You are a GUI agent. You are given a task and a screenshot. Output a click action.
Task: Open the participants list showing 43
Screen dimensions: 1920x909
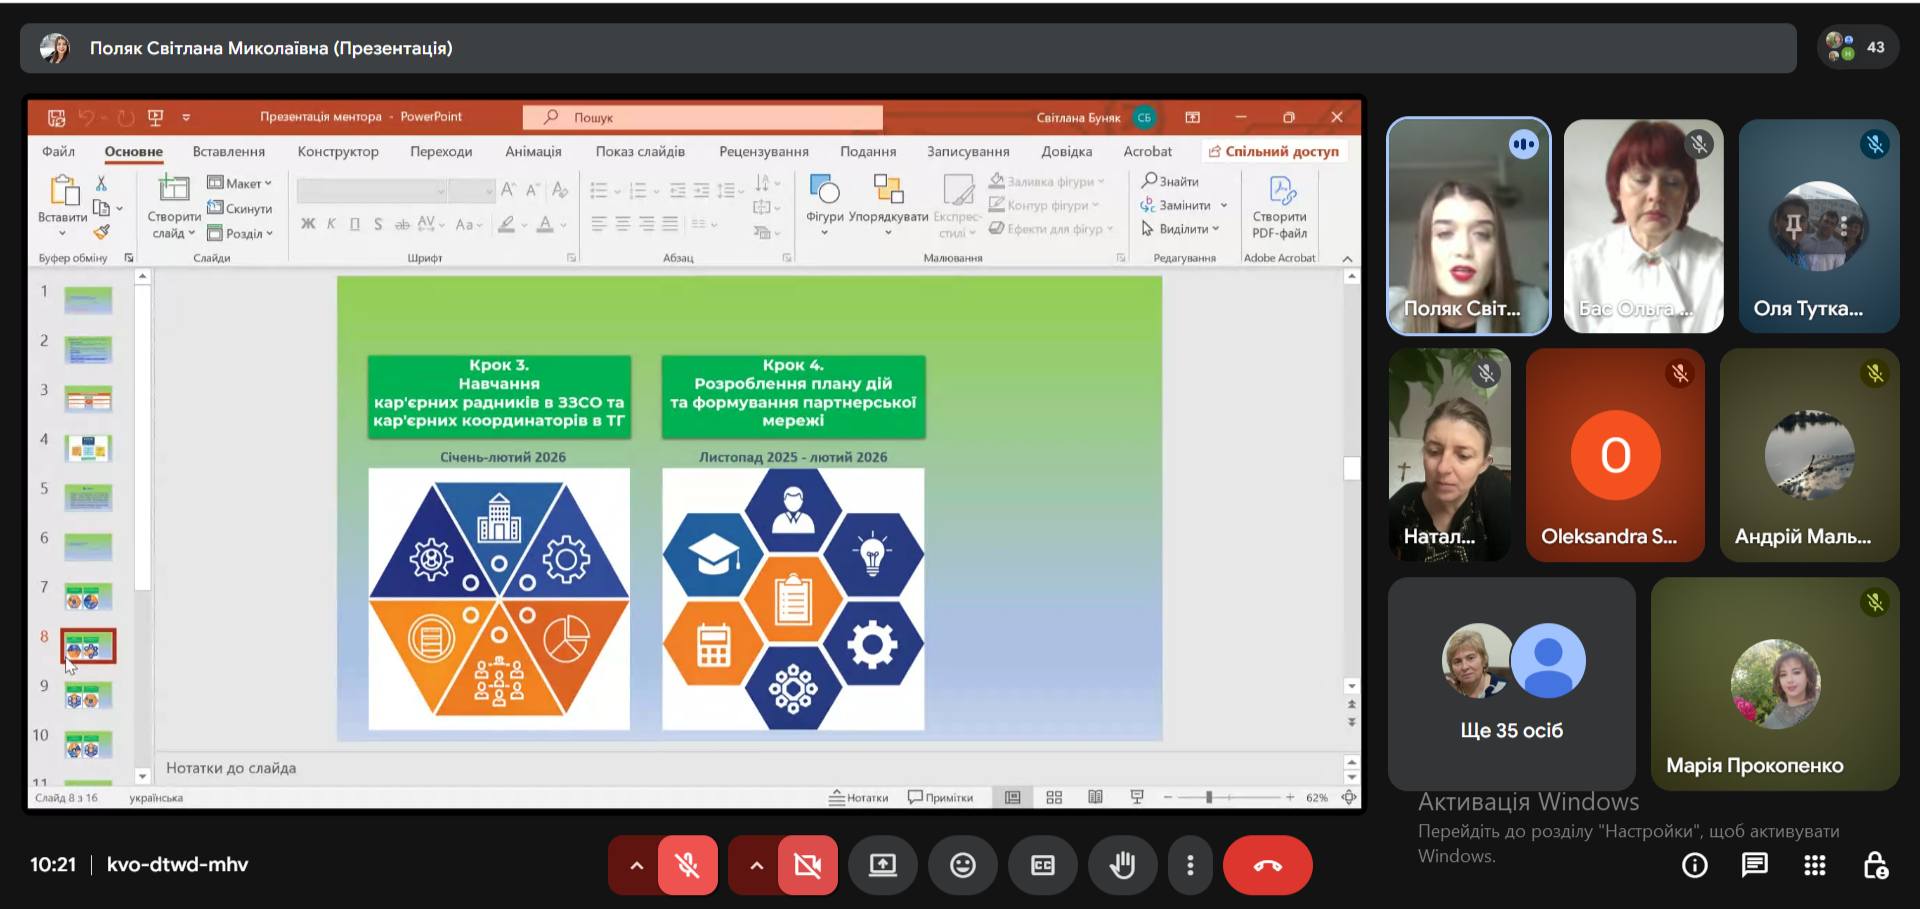click(1857, 47)
